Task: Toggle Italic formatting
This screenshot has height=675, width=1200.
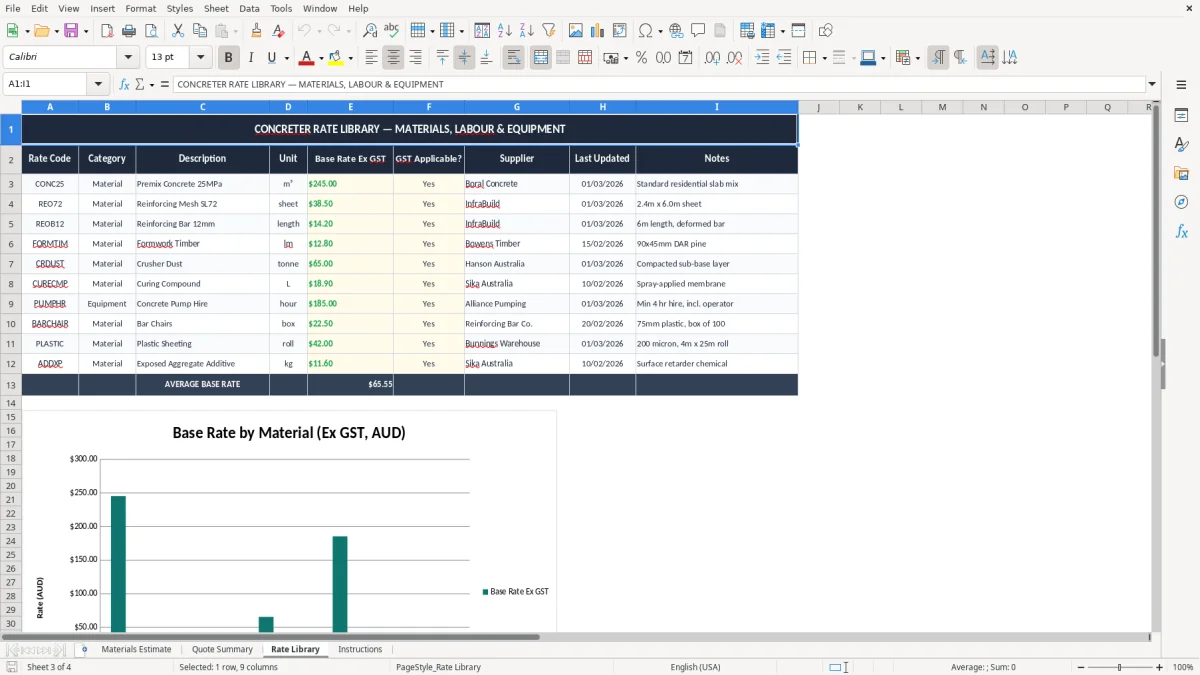Action: 250,58
